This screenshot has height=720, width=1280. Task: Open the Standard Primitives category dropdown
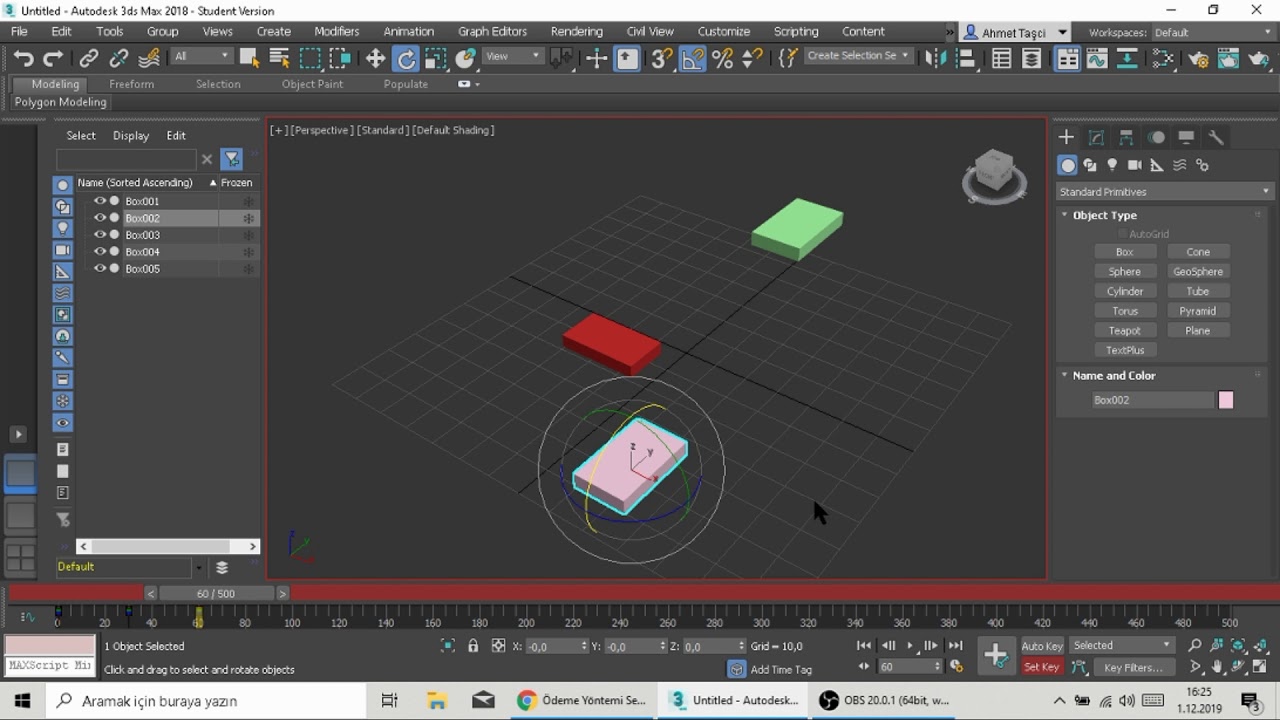coord(1164,192)
